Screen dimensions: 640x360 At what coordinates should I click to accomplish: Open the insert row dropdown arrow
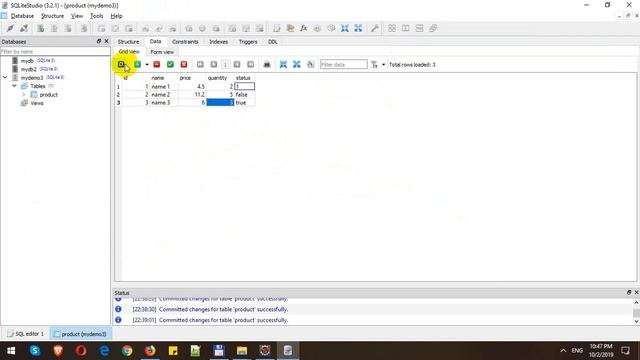[147, 64]
